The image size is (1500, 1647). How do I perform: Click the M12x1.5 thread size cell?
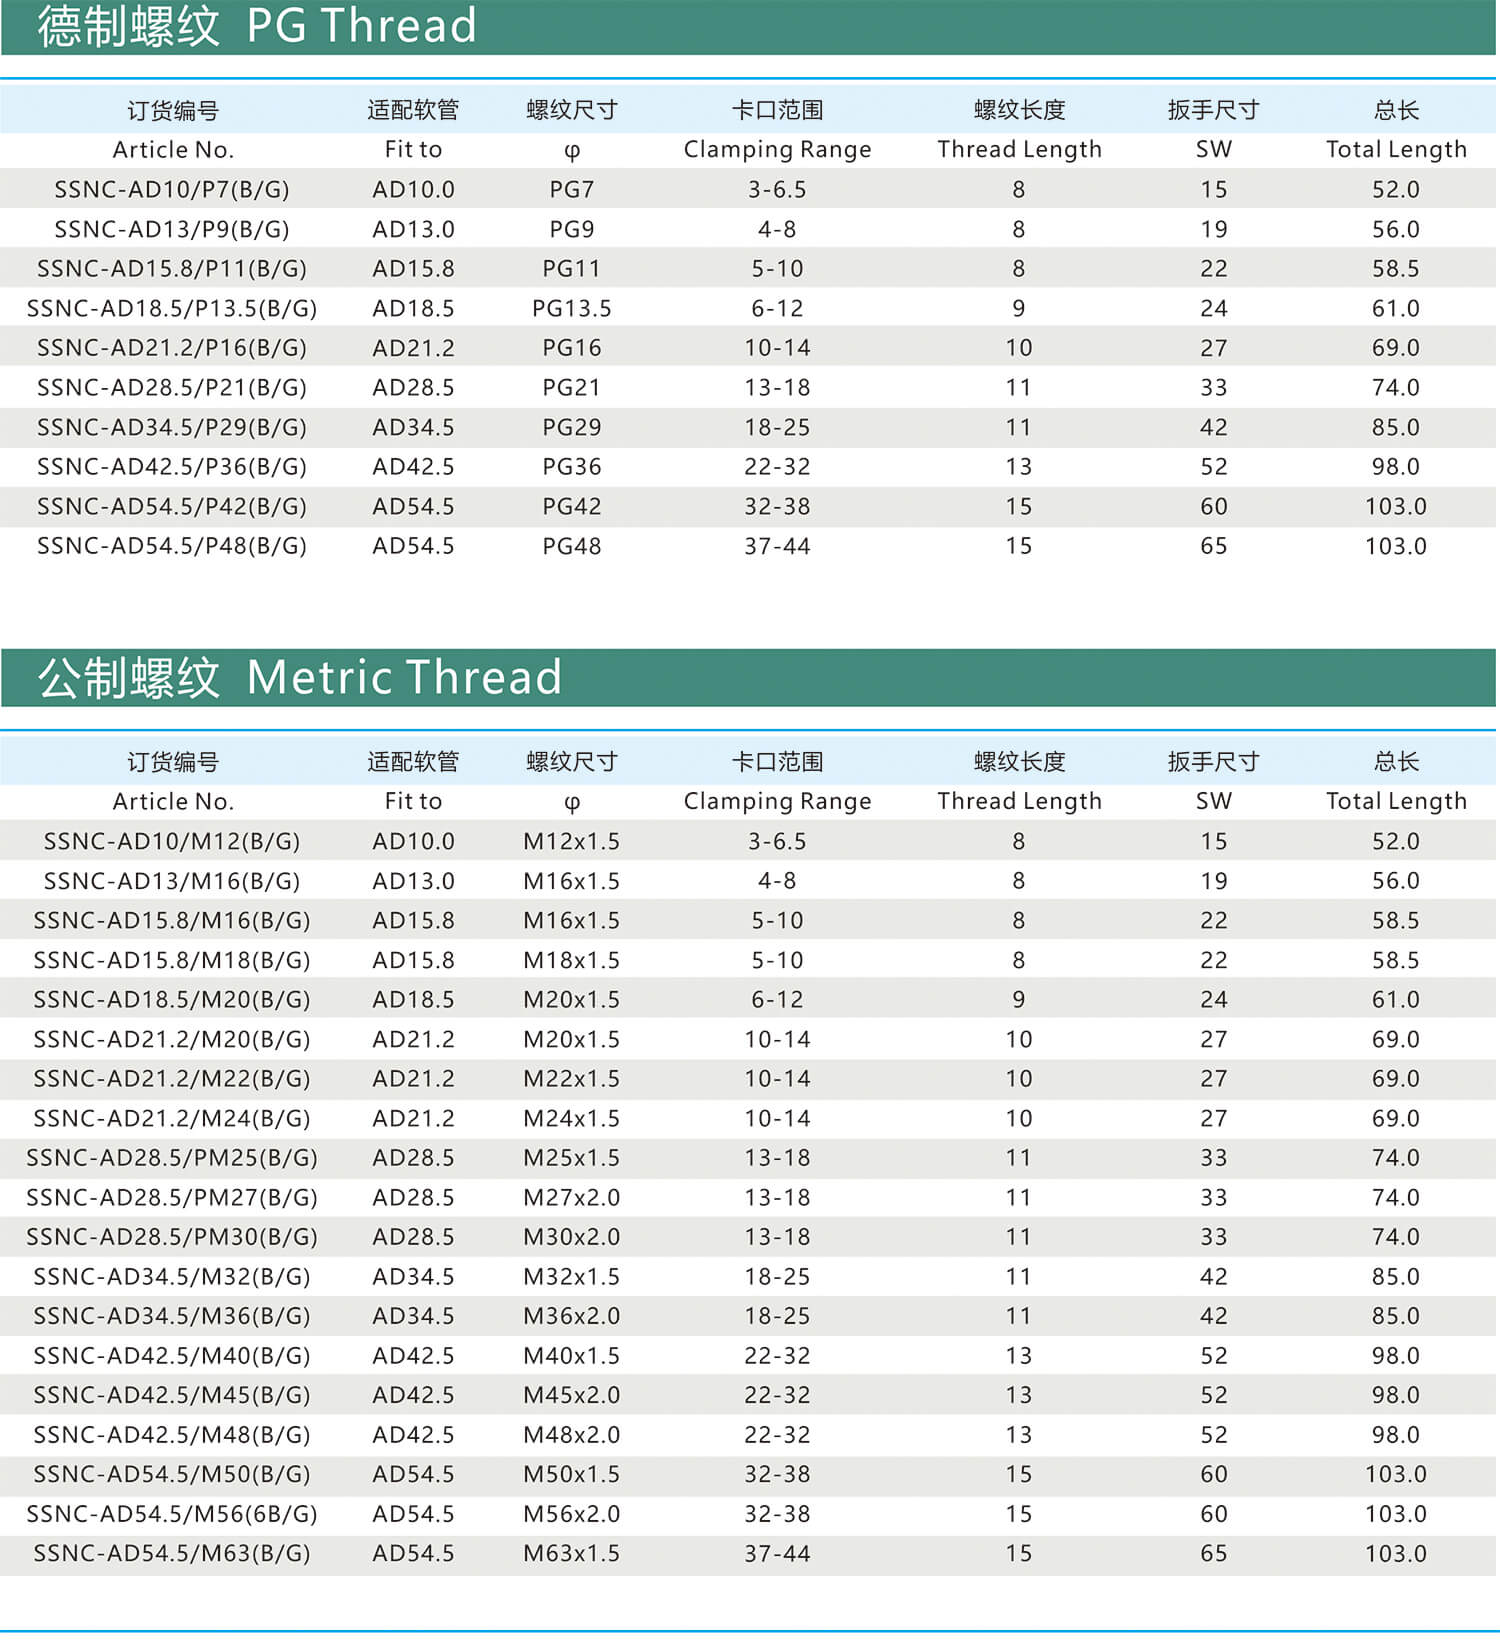(x=571, y=842)
